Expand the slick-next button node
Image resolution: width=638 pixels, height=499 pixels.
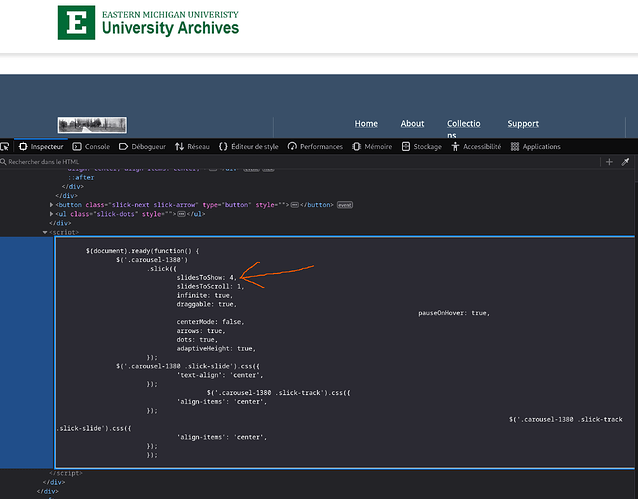[x=52, y=205]
